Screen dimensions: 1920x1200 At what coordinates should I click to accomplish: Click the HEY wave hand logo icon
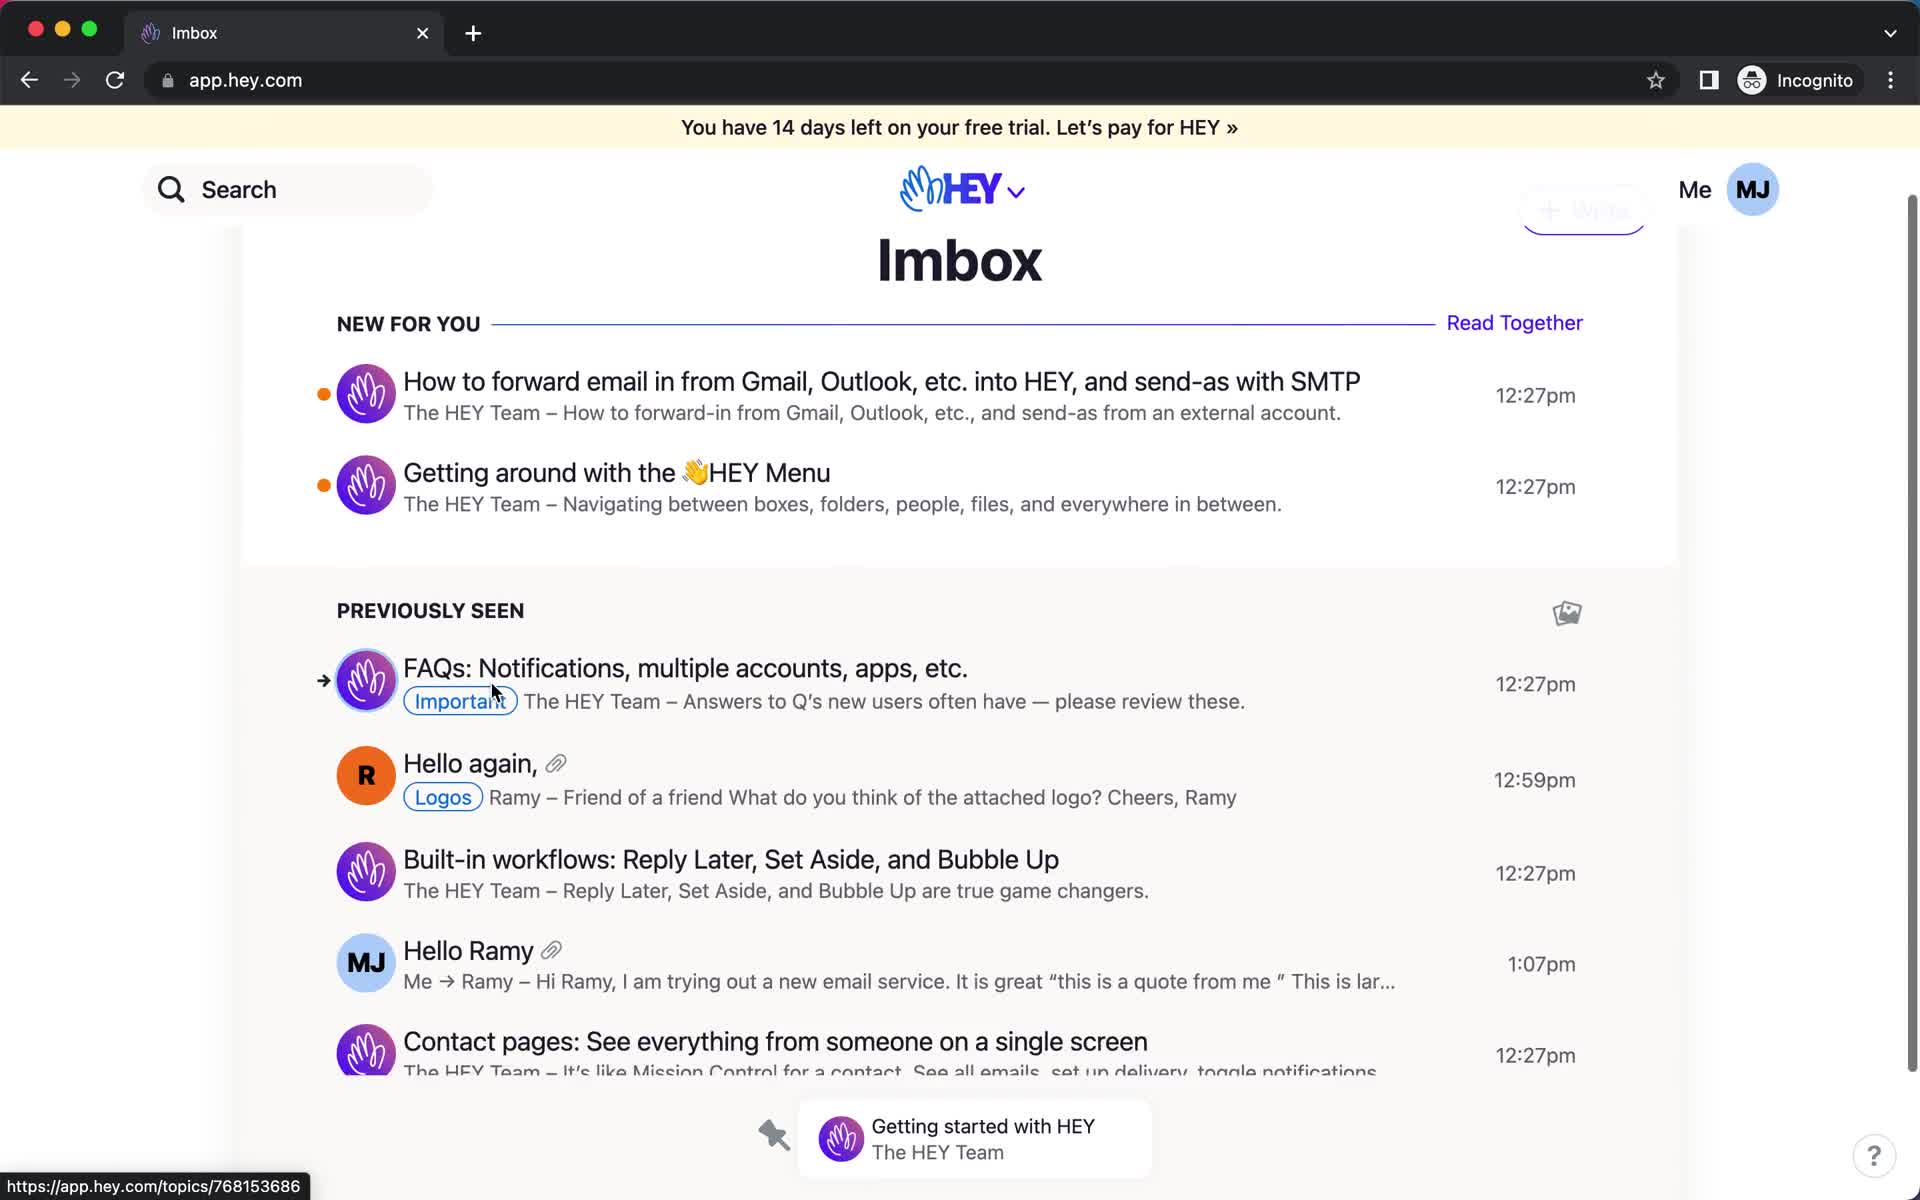pos(919,189)
